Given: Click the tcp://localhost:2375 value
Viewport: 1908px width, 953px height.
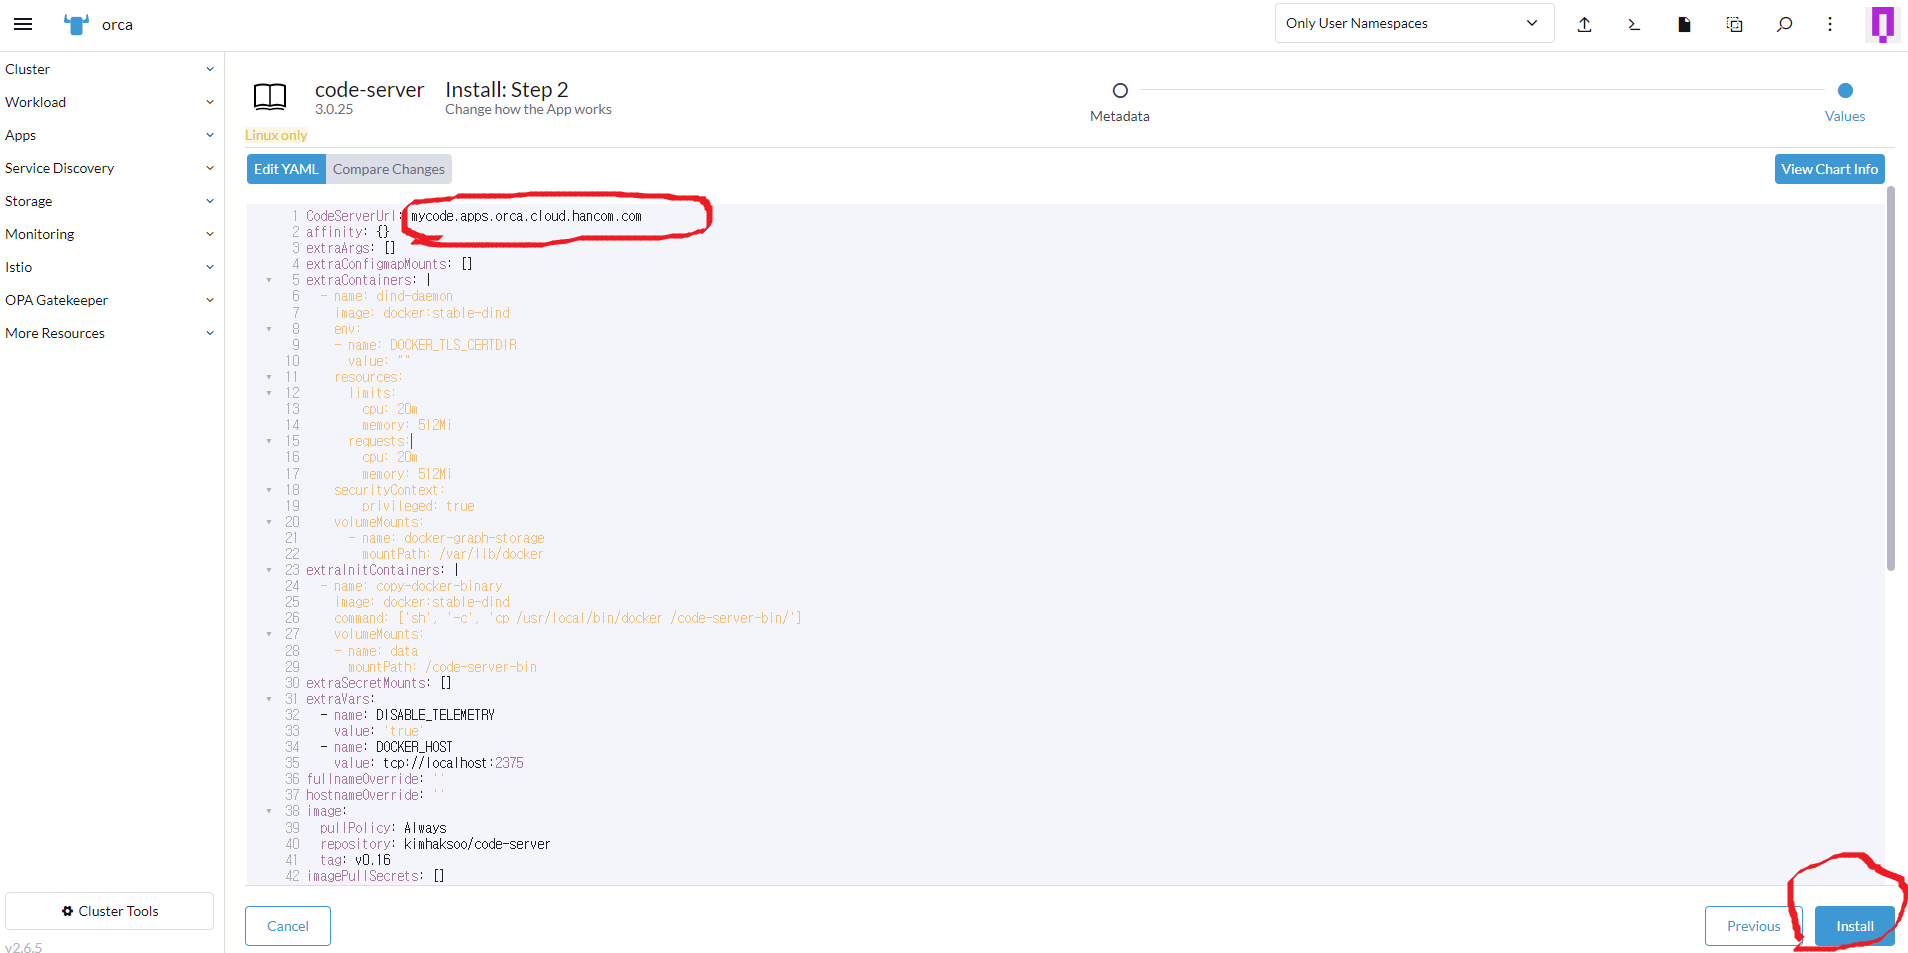Looking at the screenshot, I should point(453,763).
